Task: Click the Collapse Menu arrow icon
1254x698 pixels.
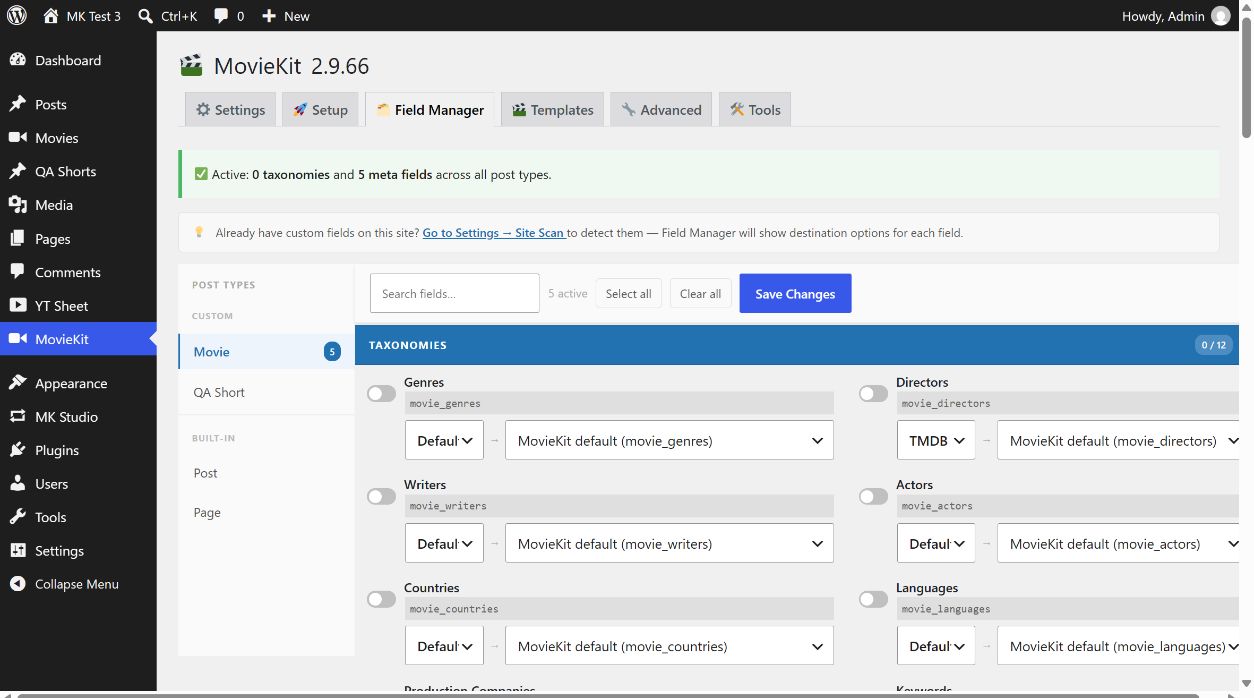Action: pos(17,584)
